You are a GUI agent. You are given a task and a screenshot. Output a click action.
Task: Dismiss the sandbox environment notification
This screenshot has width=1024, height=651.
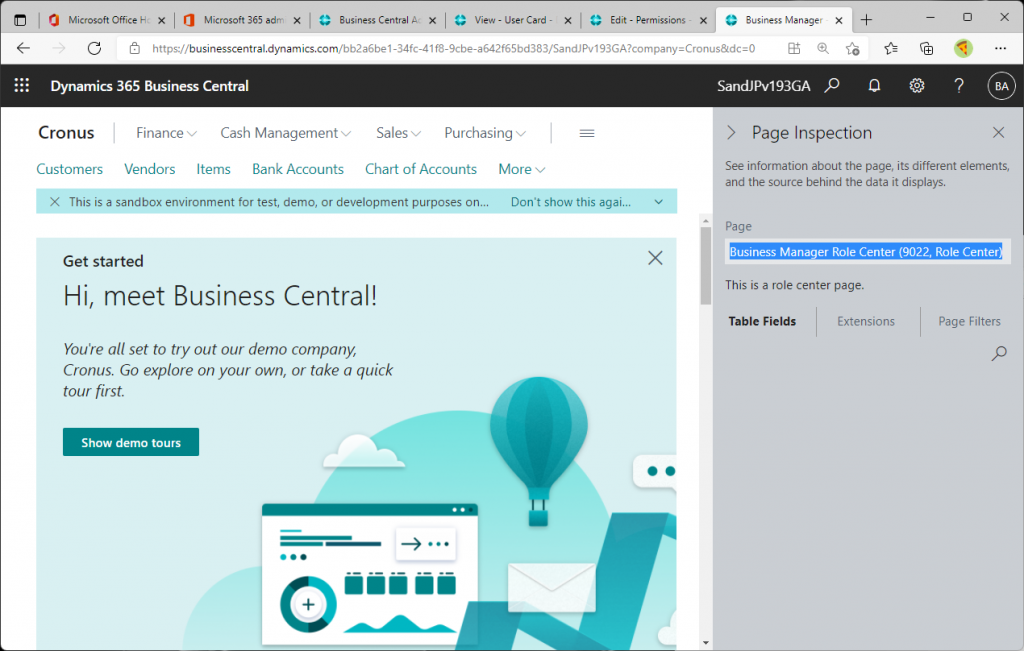tap(55, 202)
